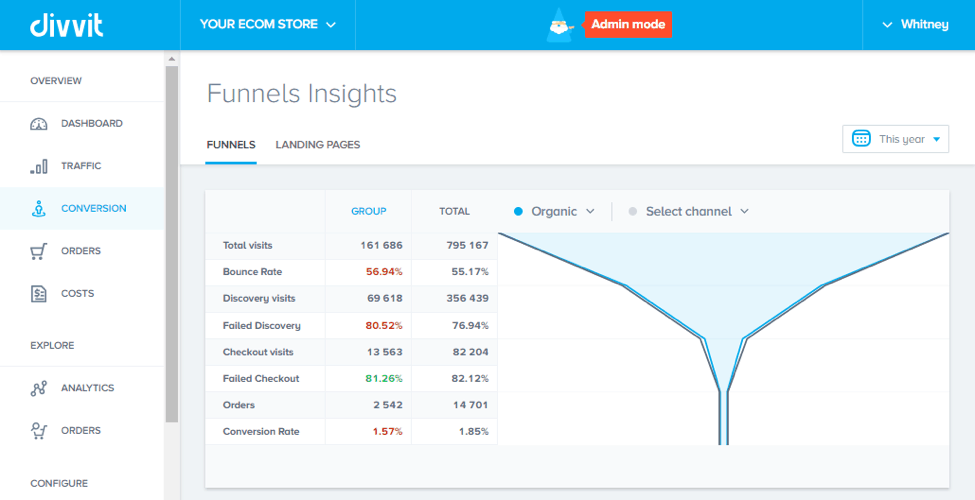
Task: Click the Orders shopping cart icon
Action: 39,252
